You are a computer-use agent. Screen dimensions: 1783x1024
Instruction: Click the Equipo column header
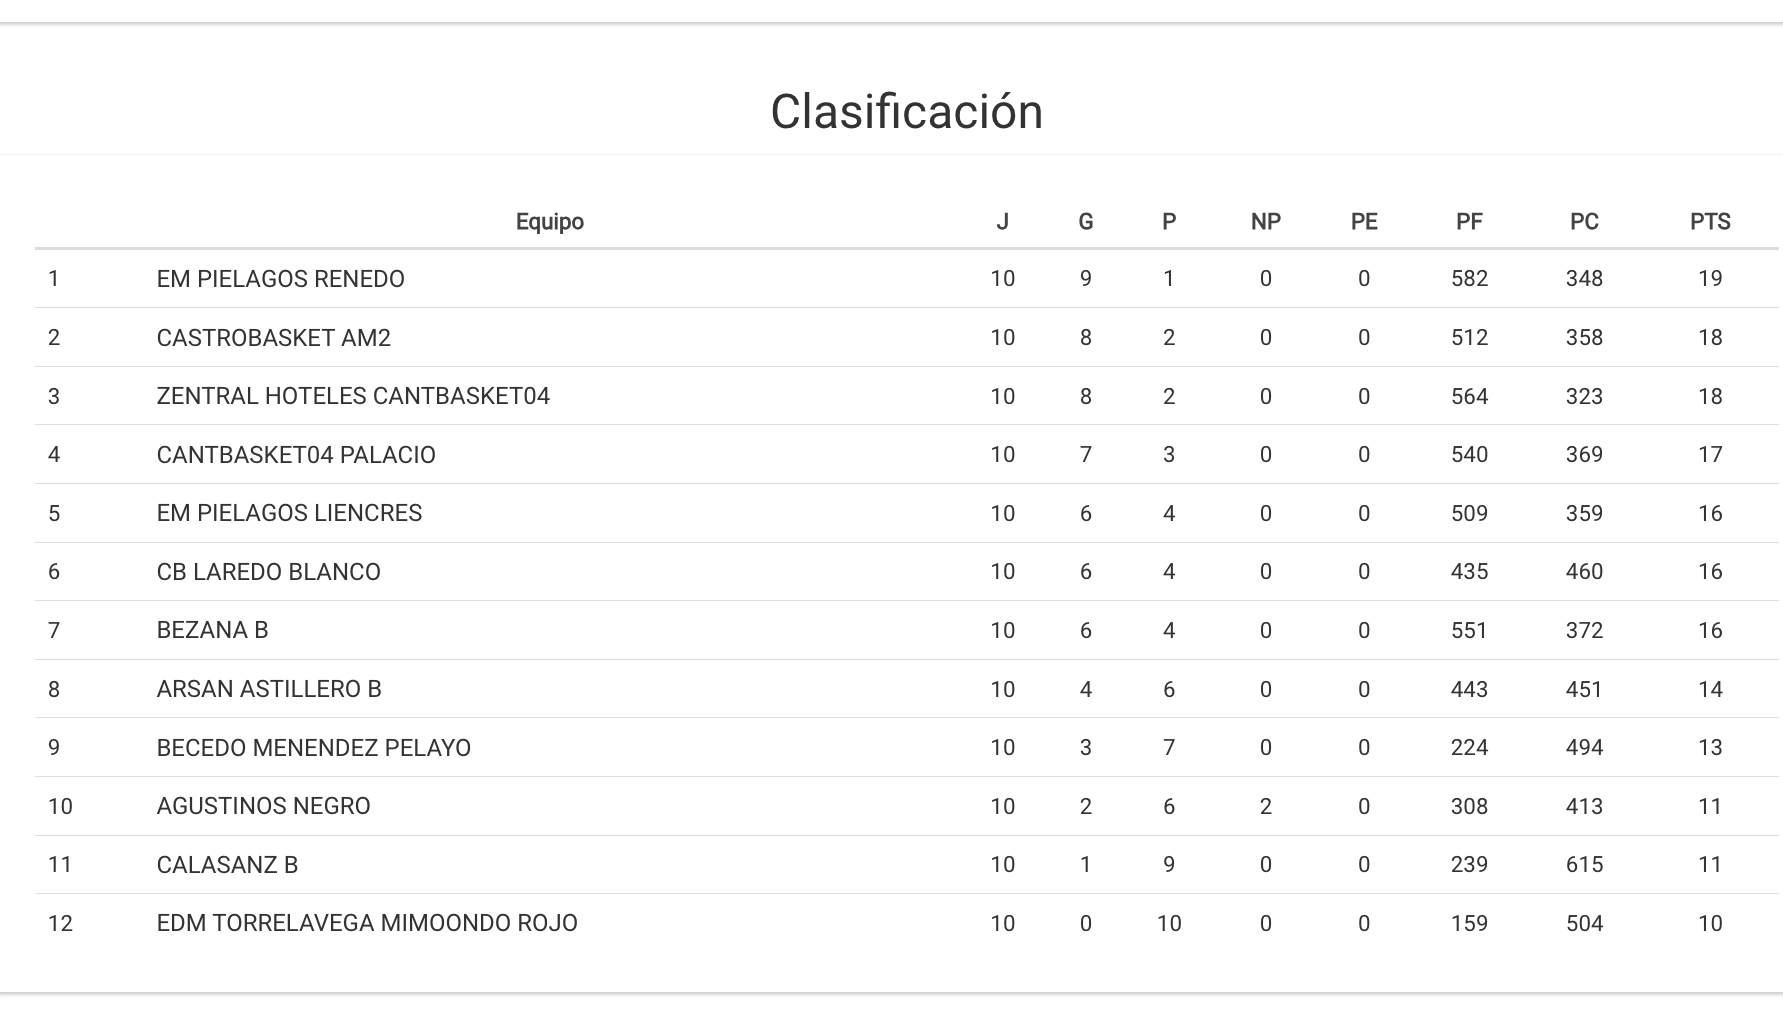(x=549, y=222)
